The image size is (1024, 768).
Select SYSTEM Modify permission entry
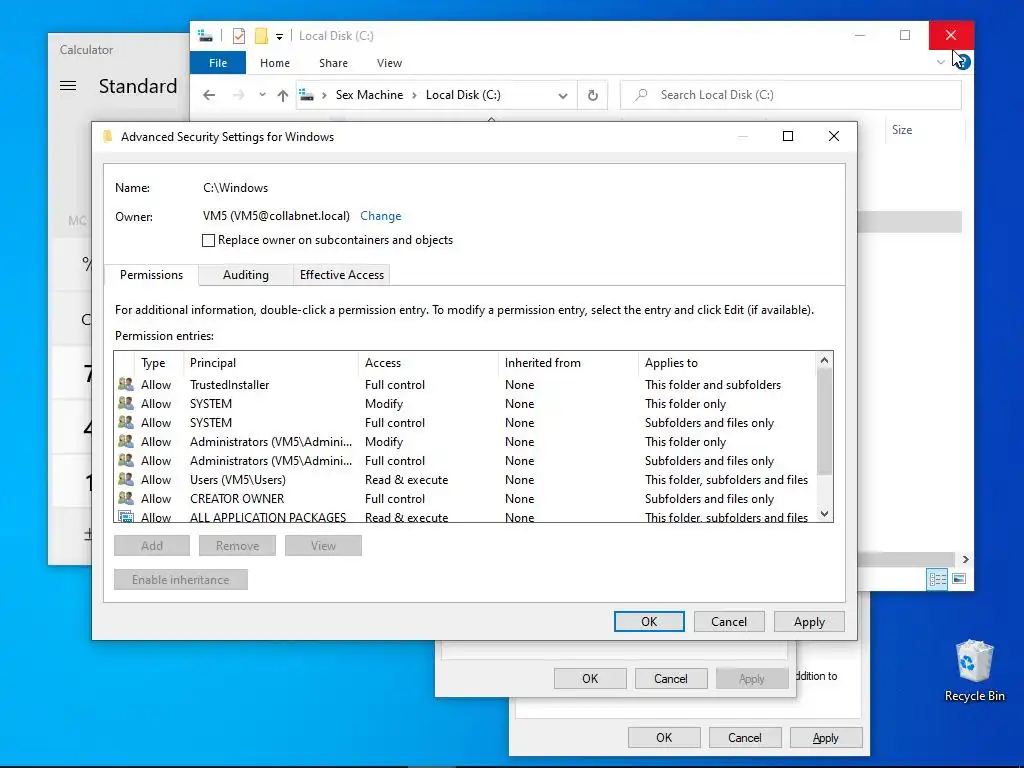[465, 404]
